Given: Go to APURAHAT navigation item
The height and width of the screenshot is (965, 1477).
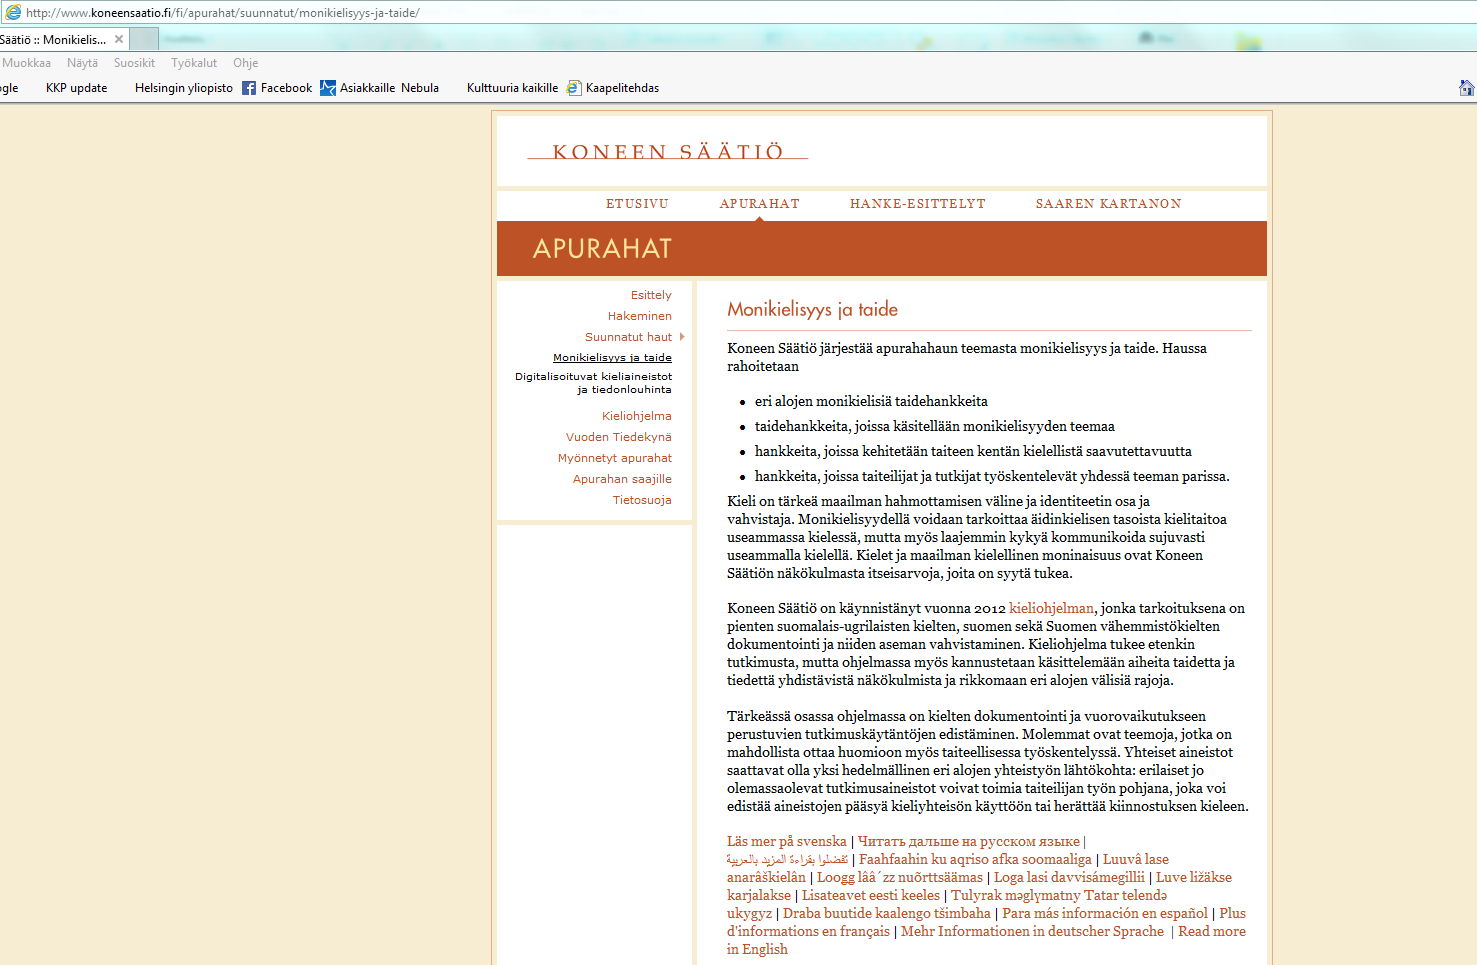Looking at the screenshot, I should [x=760, y=204].
